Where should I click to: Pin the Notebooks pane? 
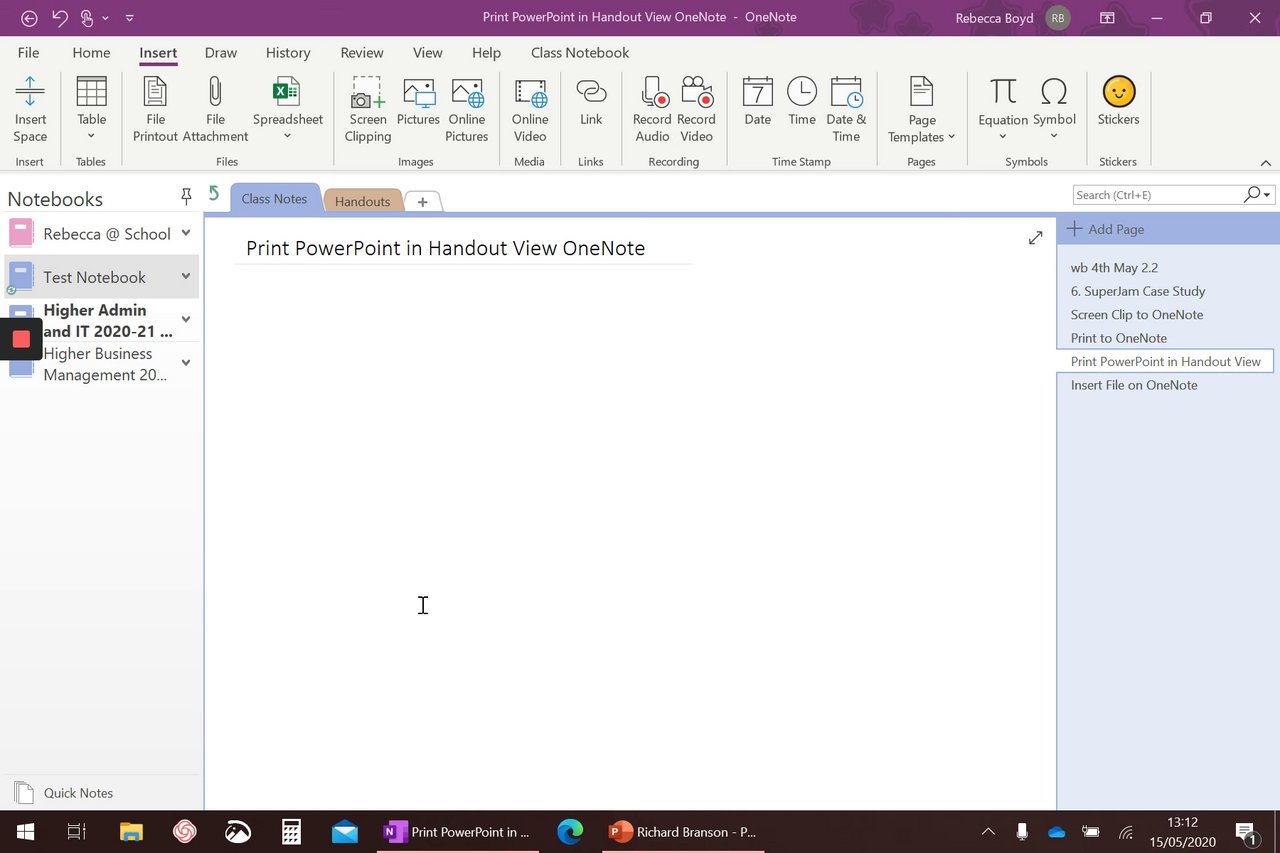point(185,197)
